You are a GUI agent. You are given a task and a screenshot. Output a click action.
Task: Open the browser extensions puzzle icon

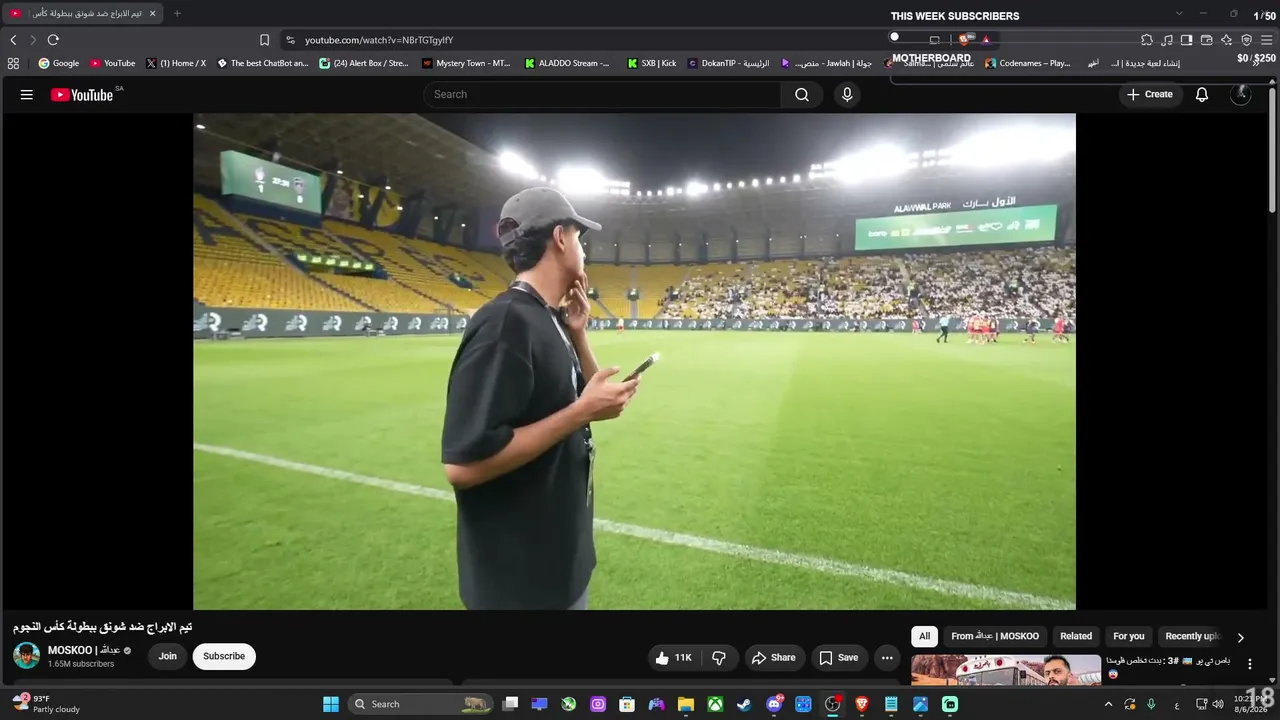pos(1147,40)
